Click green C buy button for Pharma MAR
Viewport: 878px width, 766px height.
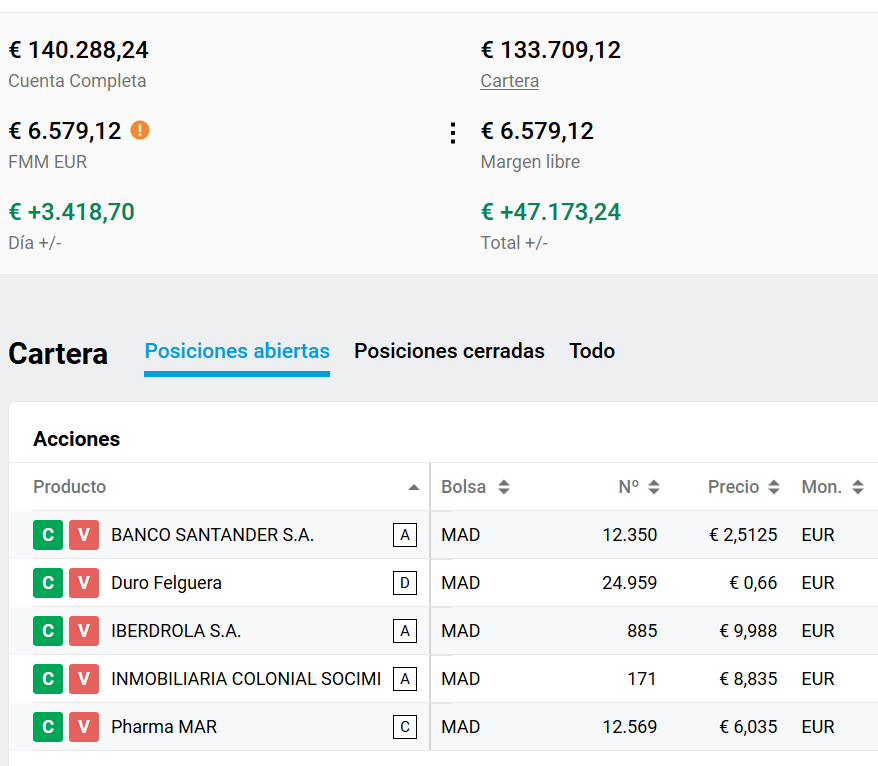tap(48, 727)
